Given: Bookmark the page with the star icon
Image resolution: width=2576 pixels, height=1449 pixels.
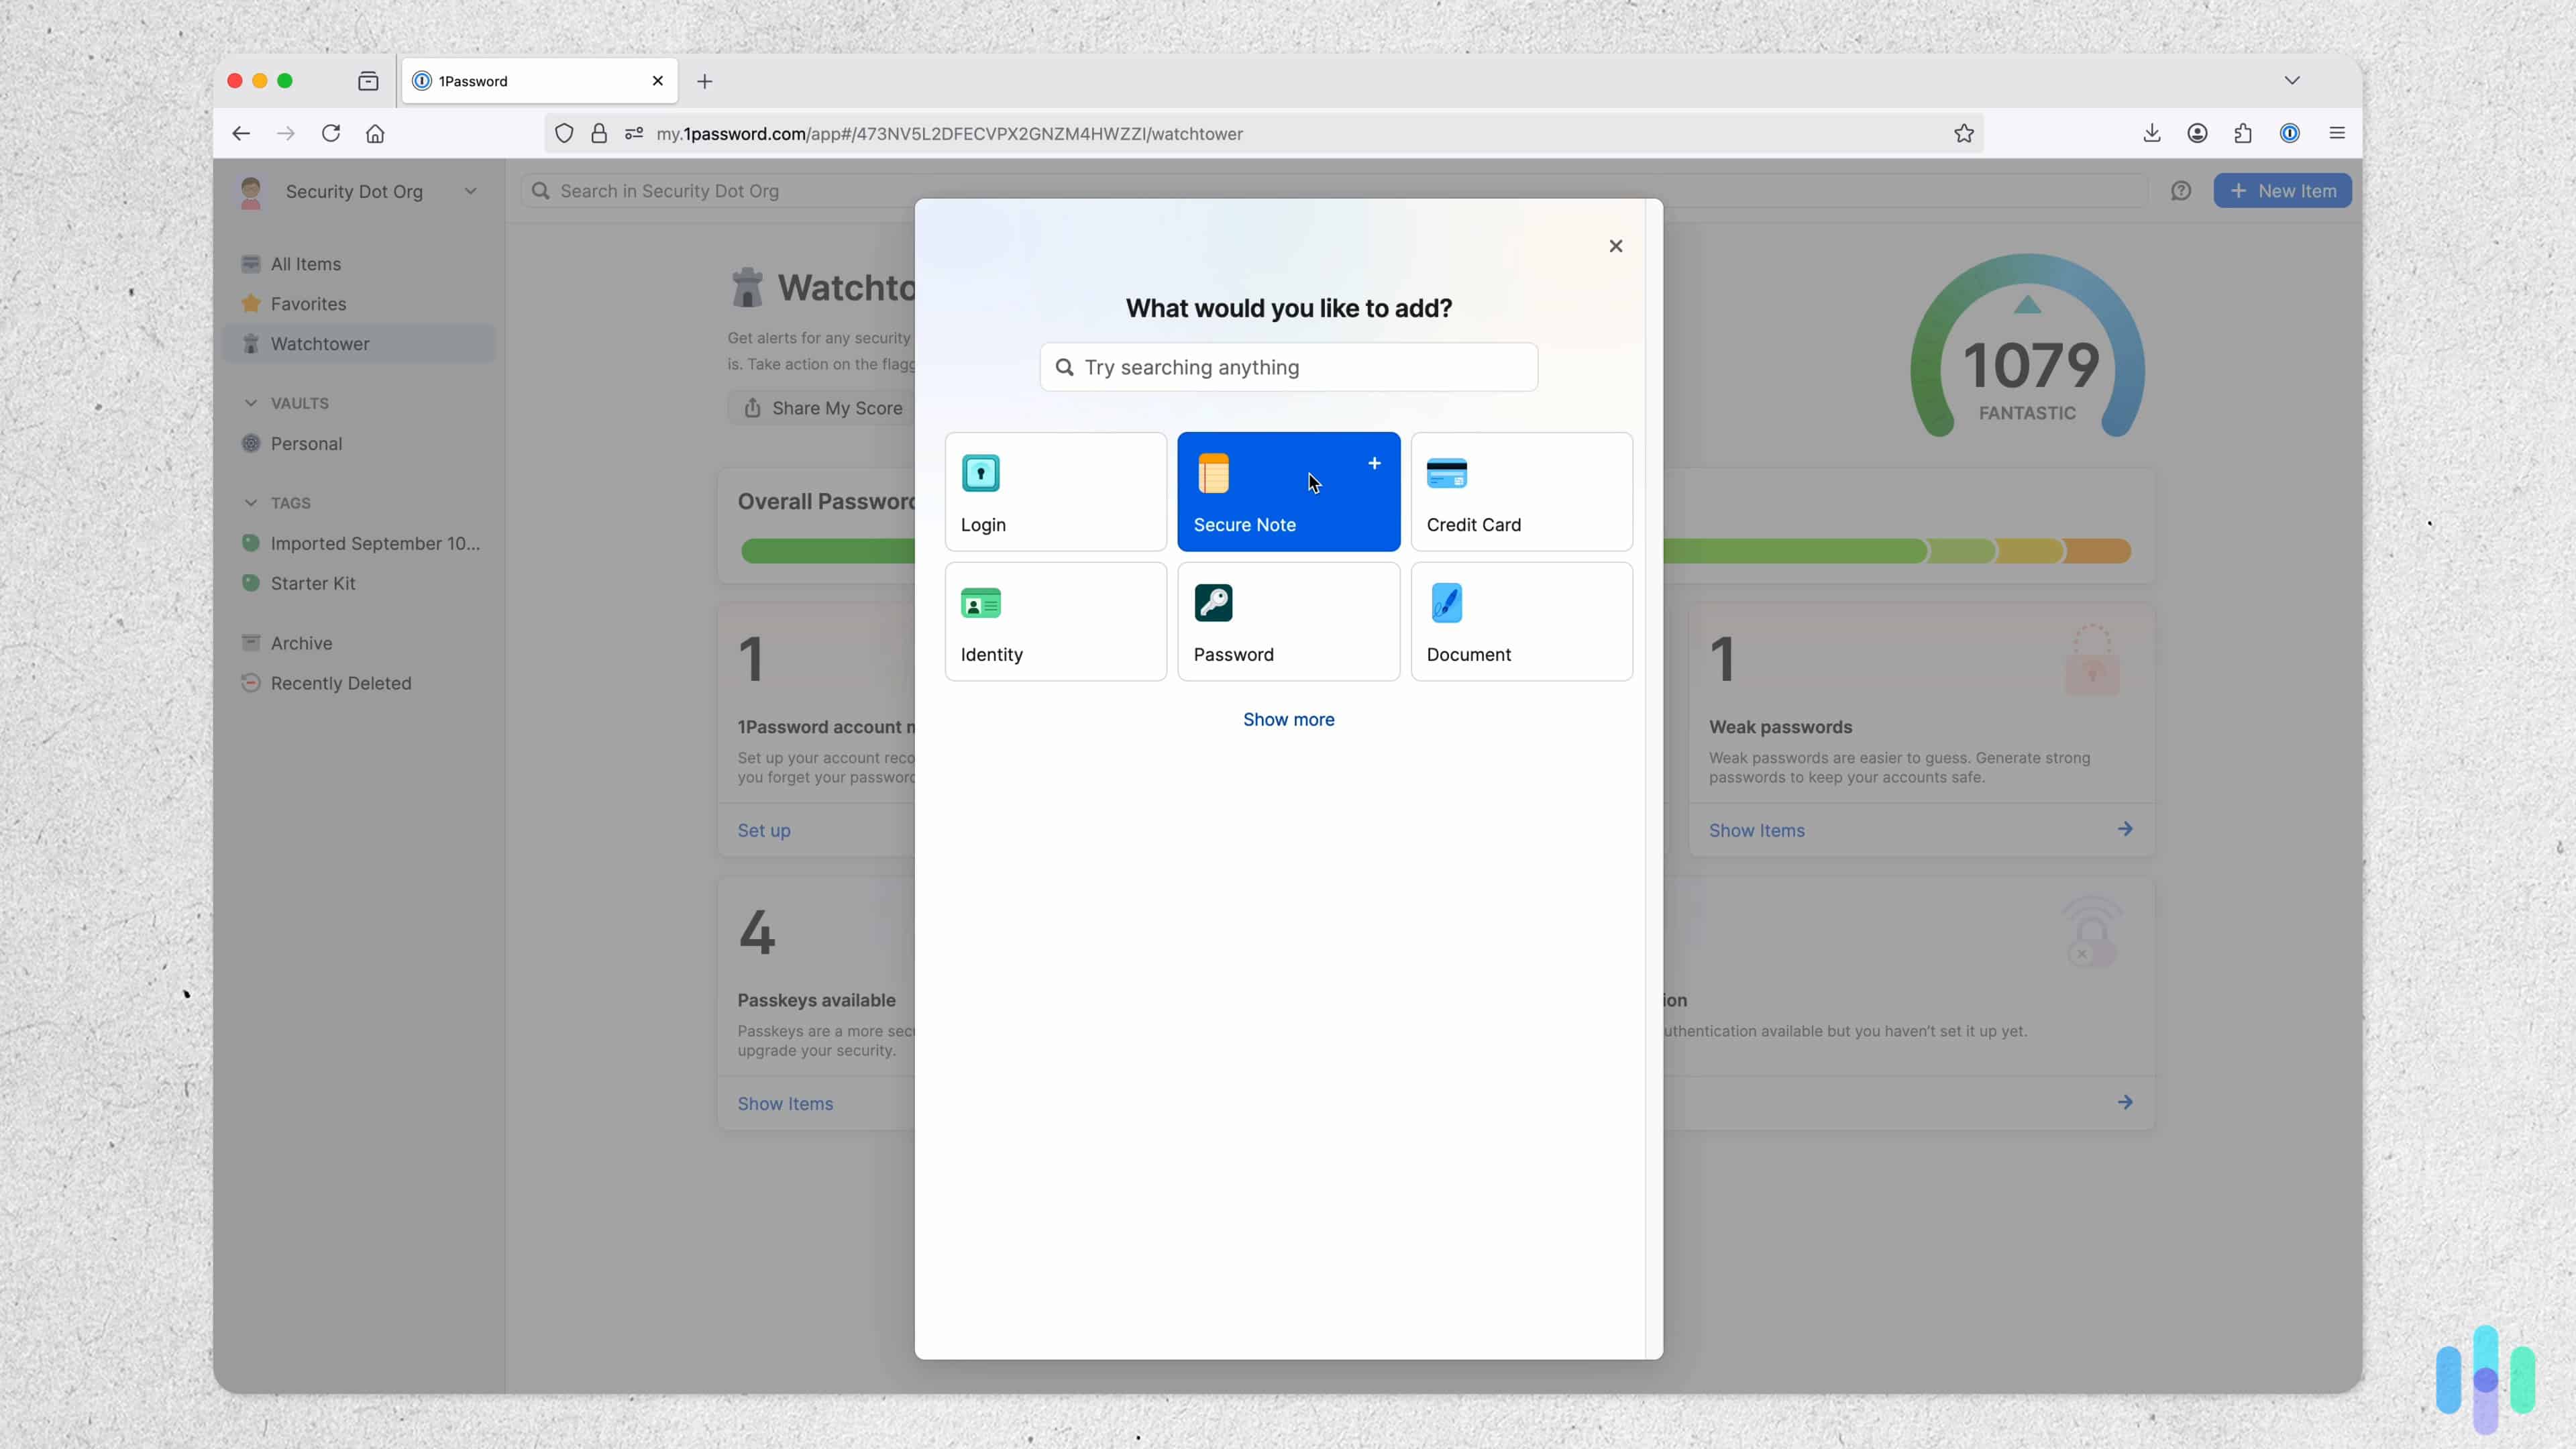Looking at the screenshot, I should tap(1963, 133).
